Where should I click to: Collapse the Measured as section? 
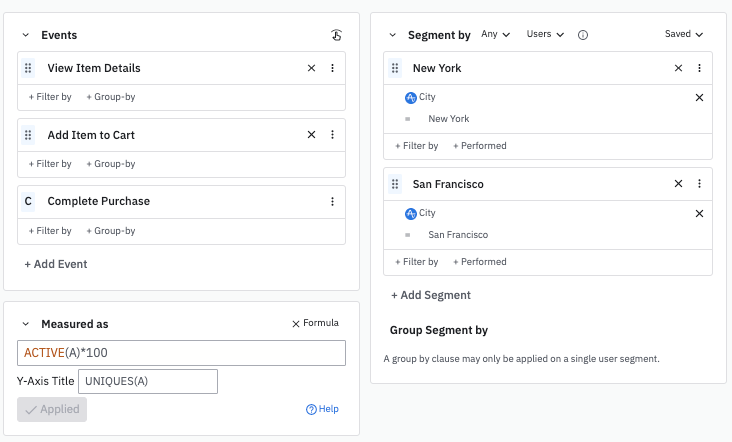(x=26, y=324)
